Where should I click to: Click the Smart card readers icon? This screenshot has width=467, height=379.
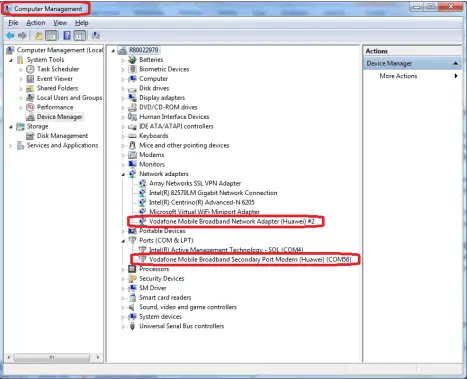(x=132, y=297)
